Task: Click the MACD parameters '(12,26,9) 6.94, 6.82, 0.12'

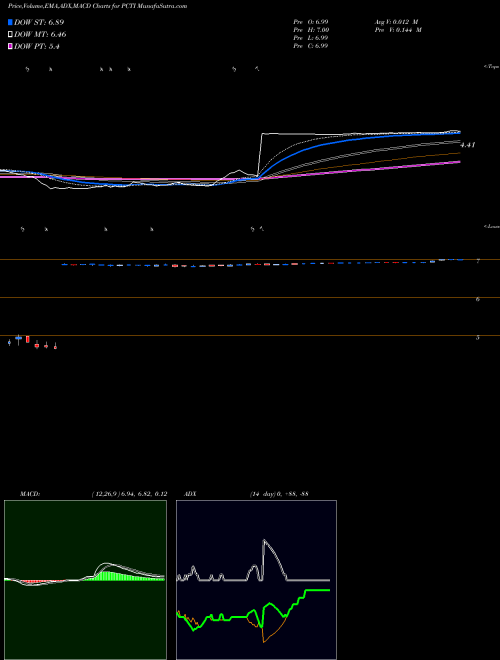Action: (129, 493)
